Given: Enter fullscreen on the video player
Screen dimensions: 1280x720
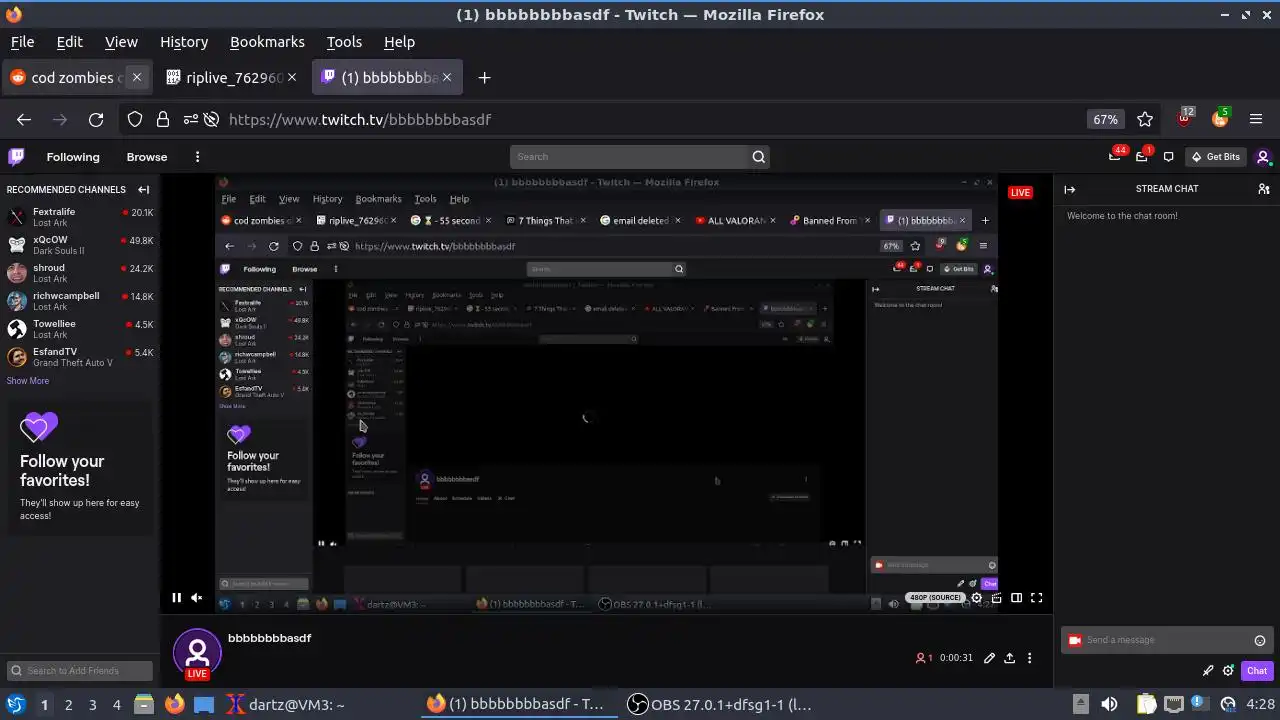Looking at the screenshot, I should 1037,598.
